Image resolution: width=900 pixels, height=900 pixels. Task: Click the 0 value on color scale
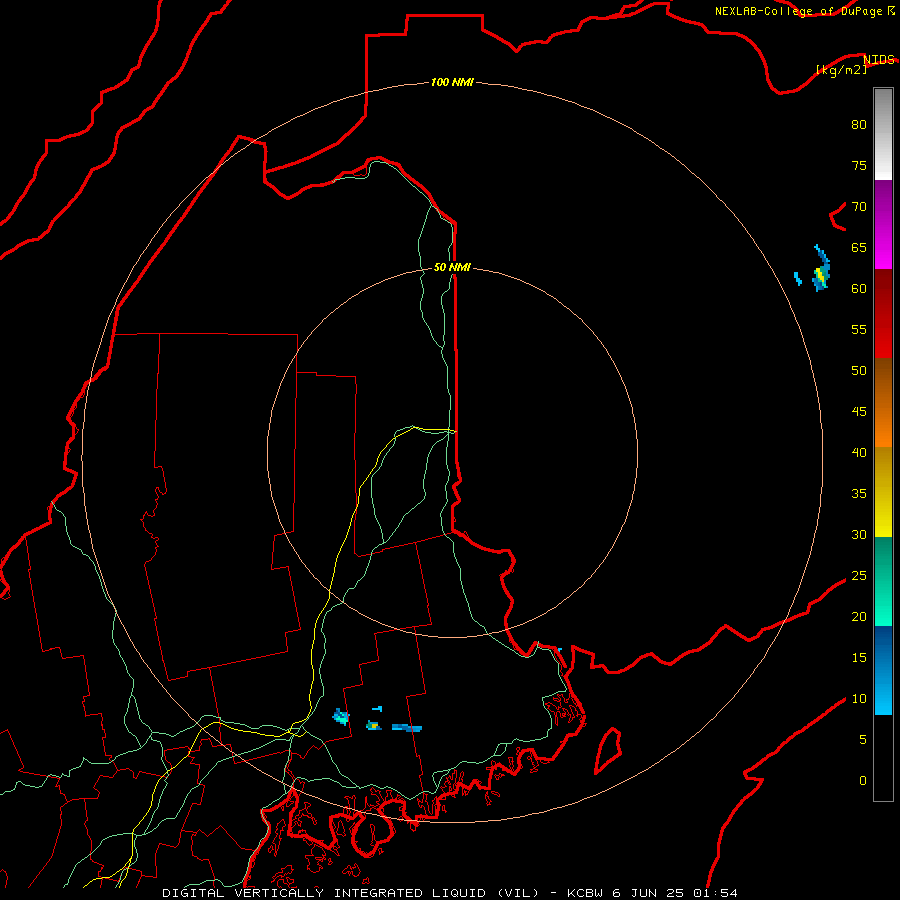[x=863, y=781]
